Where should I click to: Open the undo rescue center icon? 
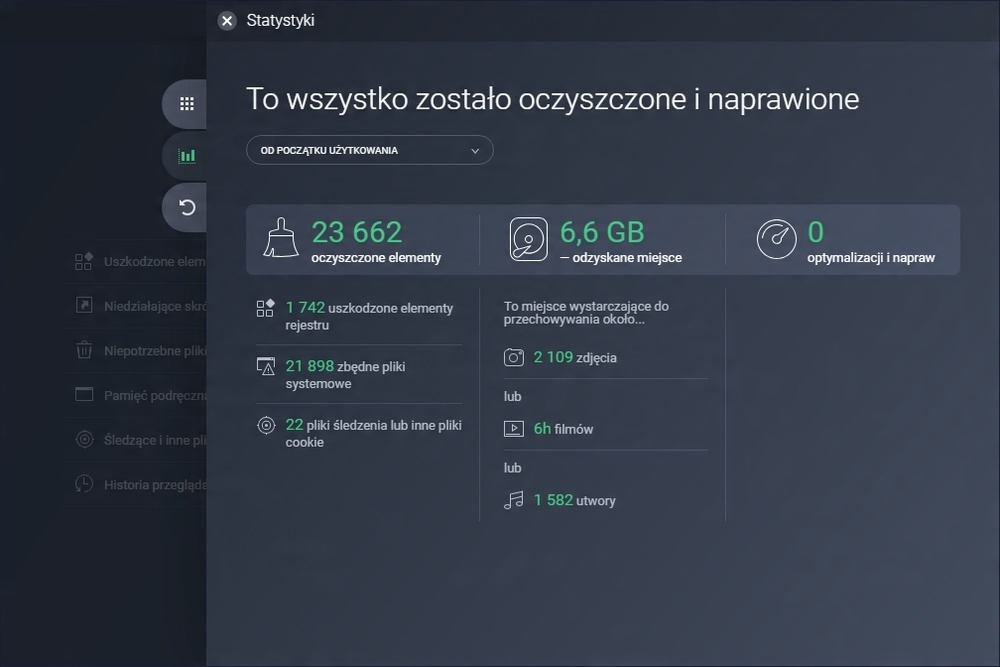click(186, 207)
